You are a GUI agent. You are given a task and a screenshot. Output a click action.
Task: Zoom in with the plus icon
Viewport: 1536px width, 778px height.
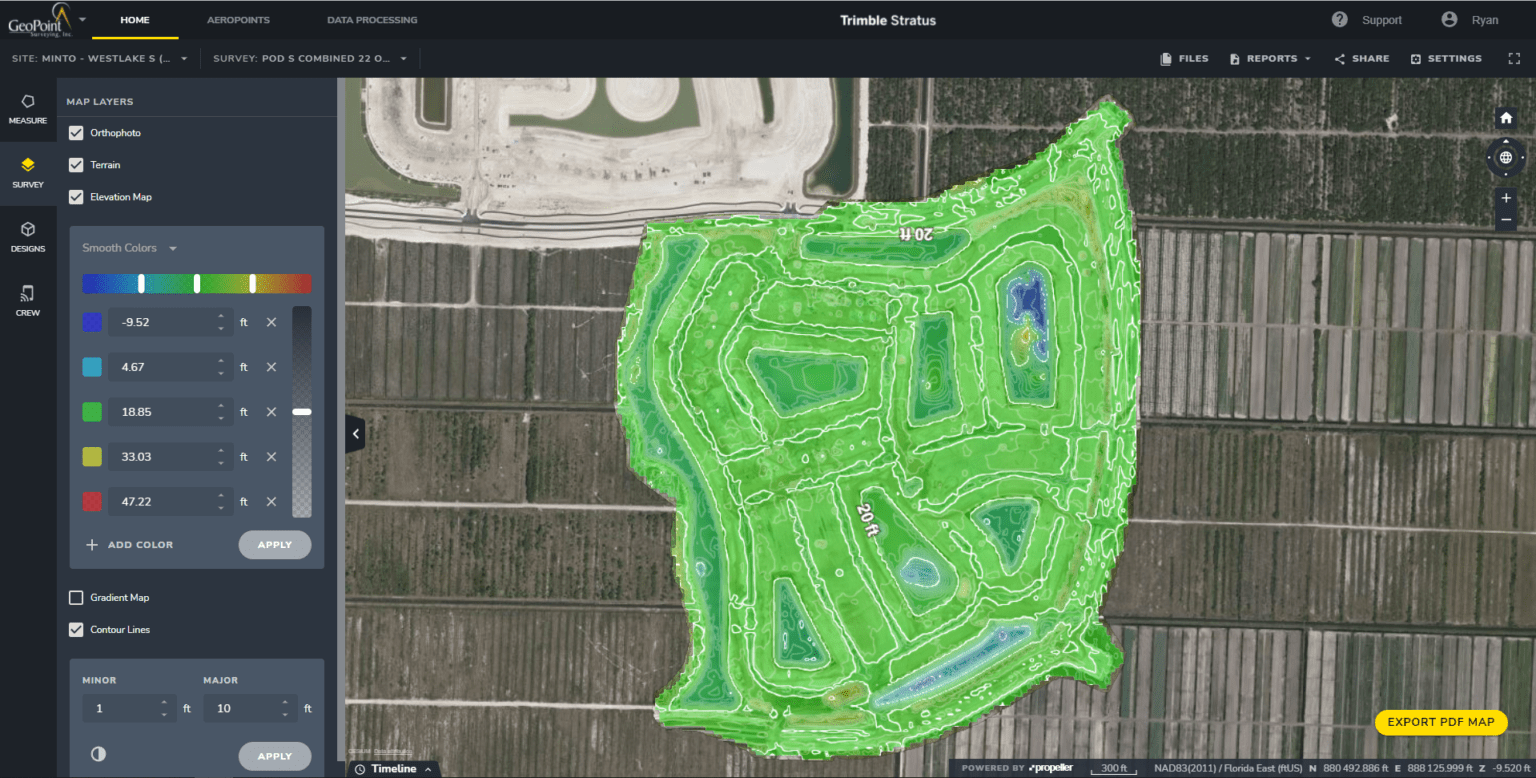(x=1506, y=198)
